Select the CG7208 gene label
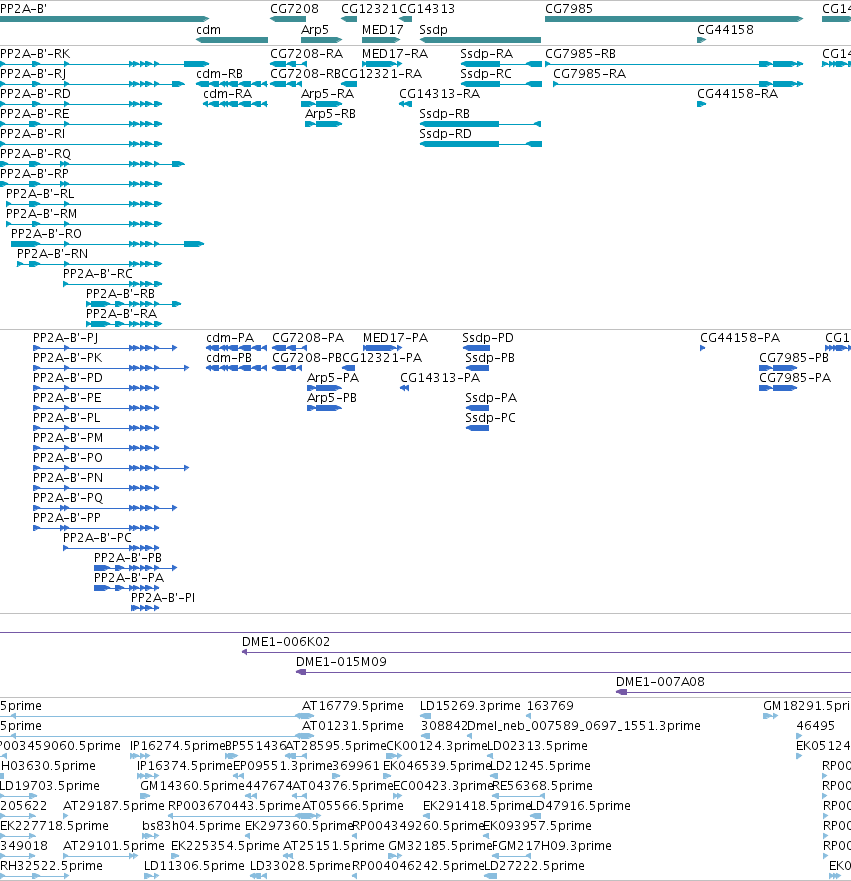 (294, 9)
